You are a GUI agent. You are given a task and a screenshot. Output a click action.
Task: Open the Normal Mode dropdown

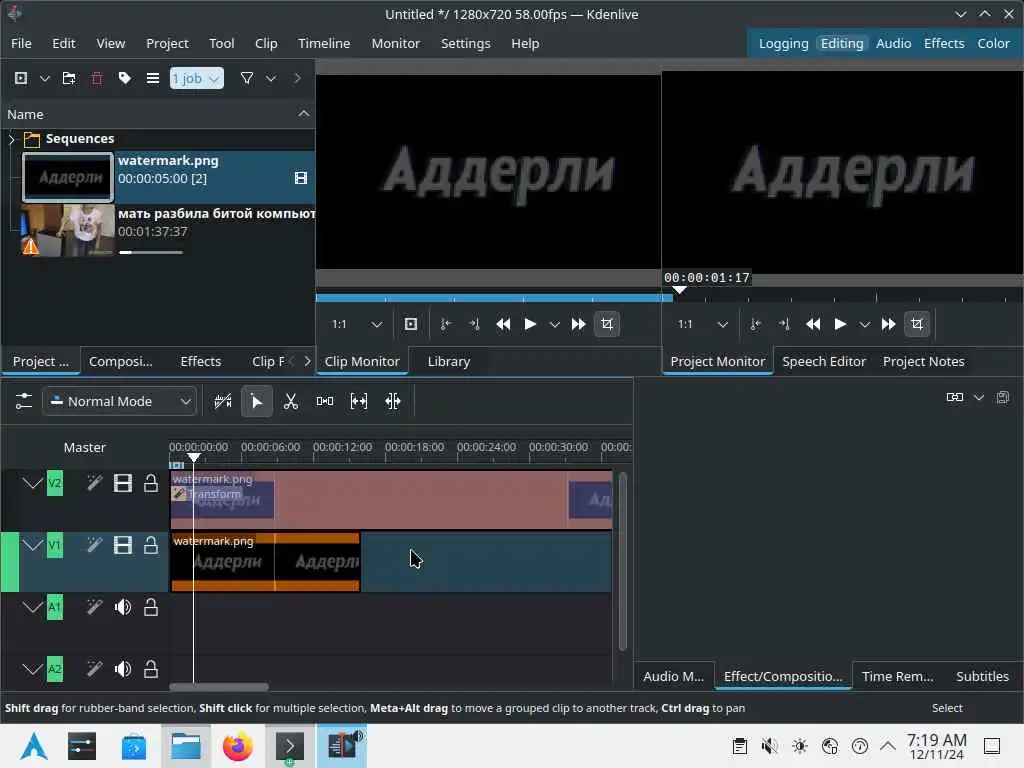120,401
